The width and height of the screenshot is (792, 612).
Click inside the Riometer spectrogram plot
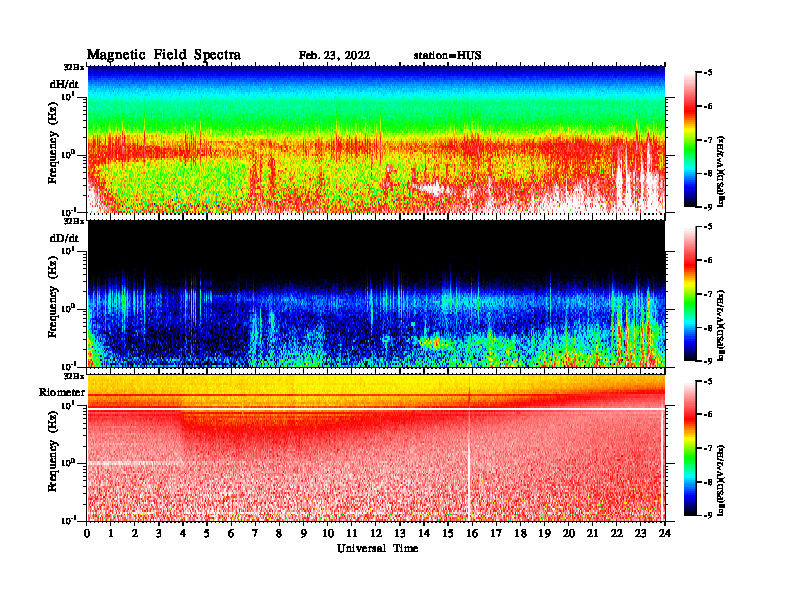(x=376, y=447)
